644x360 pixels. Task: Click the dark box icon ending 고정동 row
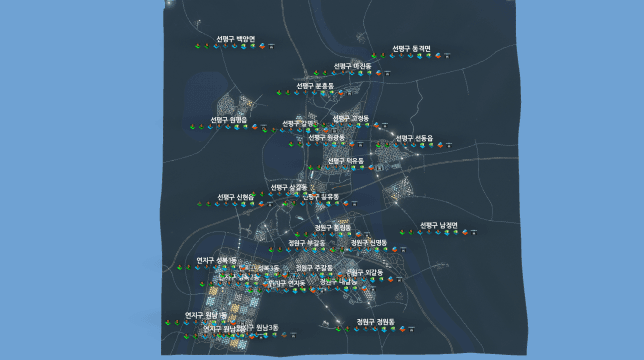click(385, 125)
